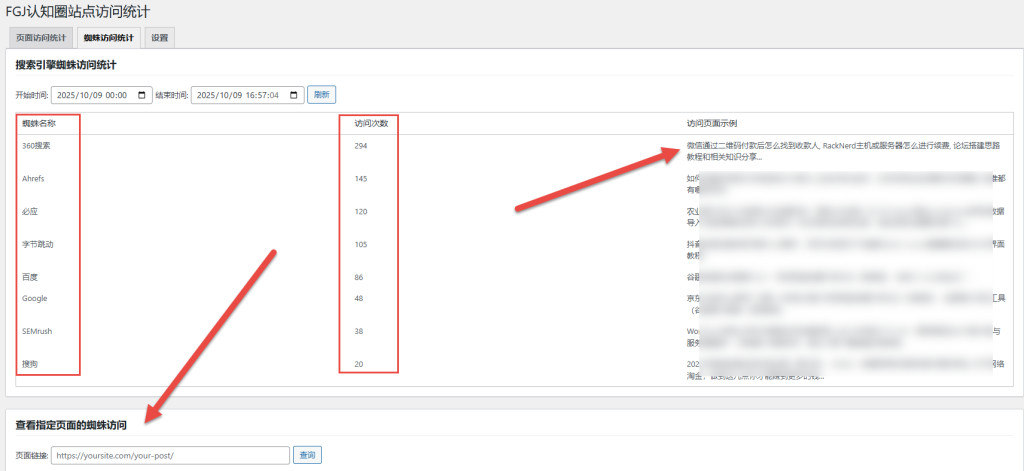Click the 访问次数 column header
Image resolution: width=1024 pixels, height=471 pixels.
(370, 123)
